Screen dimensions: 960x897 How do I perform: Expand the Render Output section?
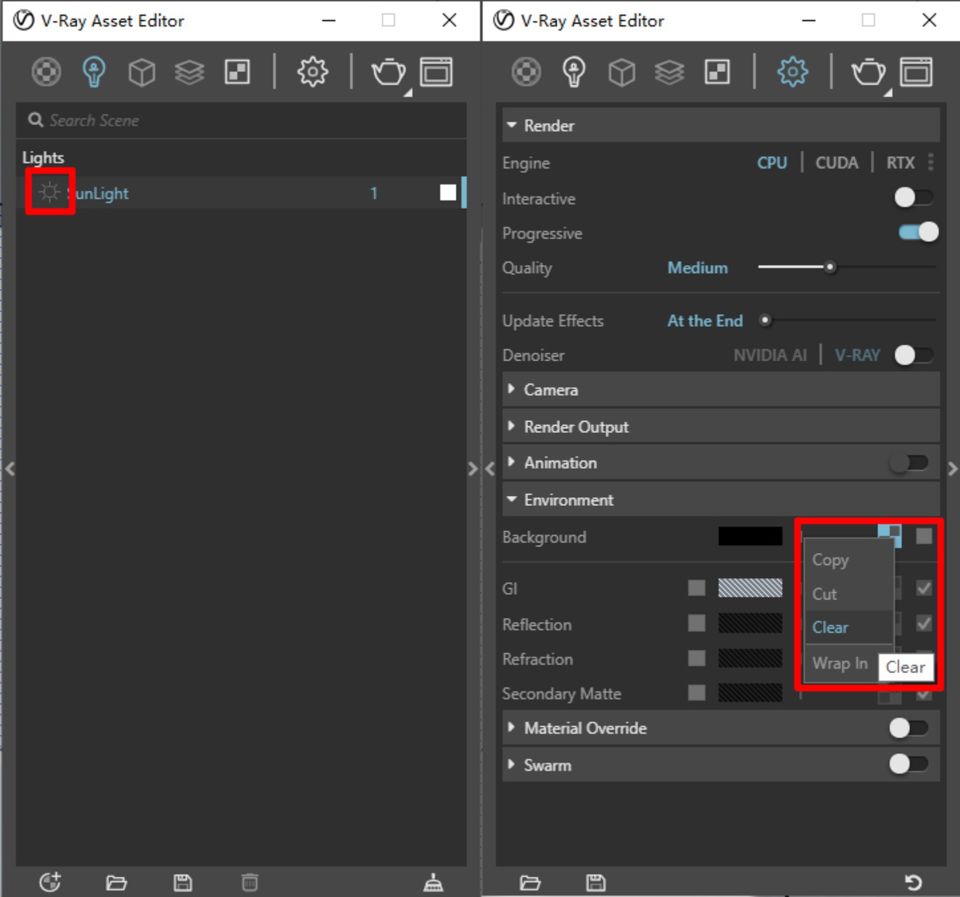576,427
